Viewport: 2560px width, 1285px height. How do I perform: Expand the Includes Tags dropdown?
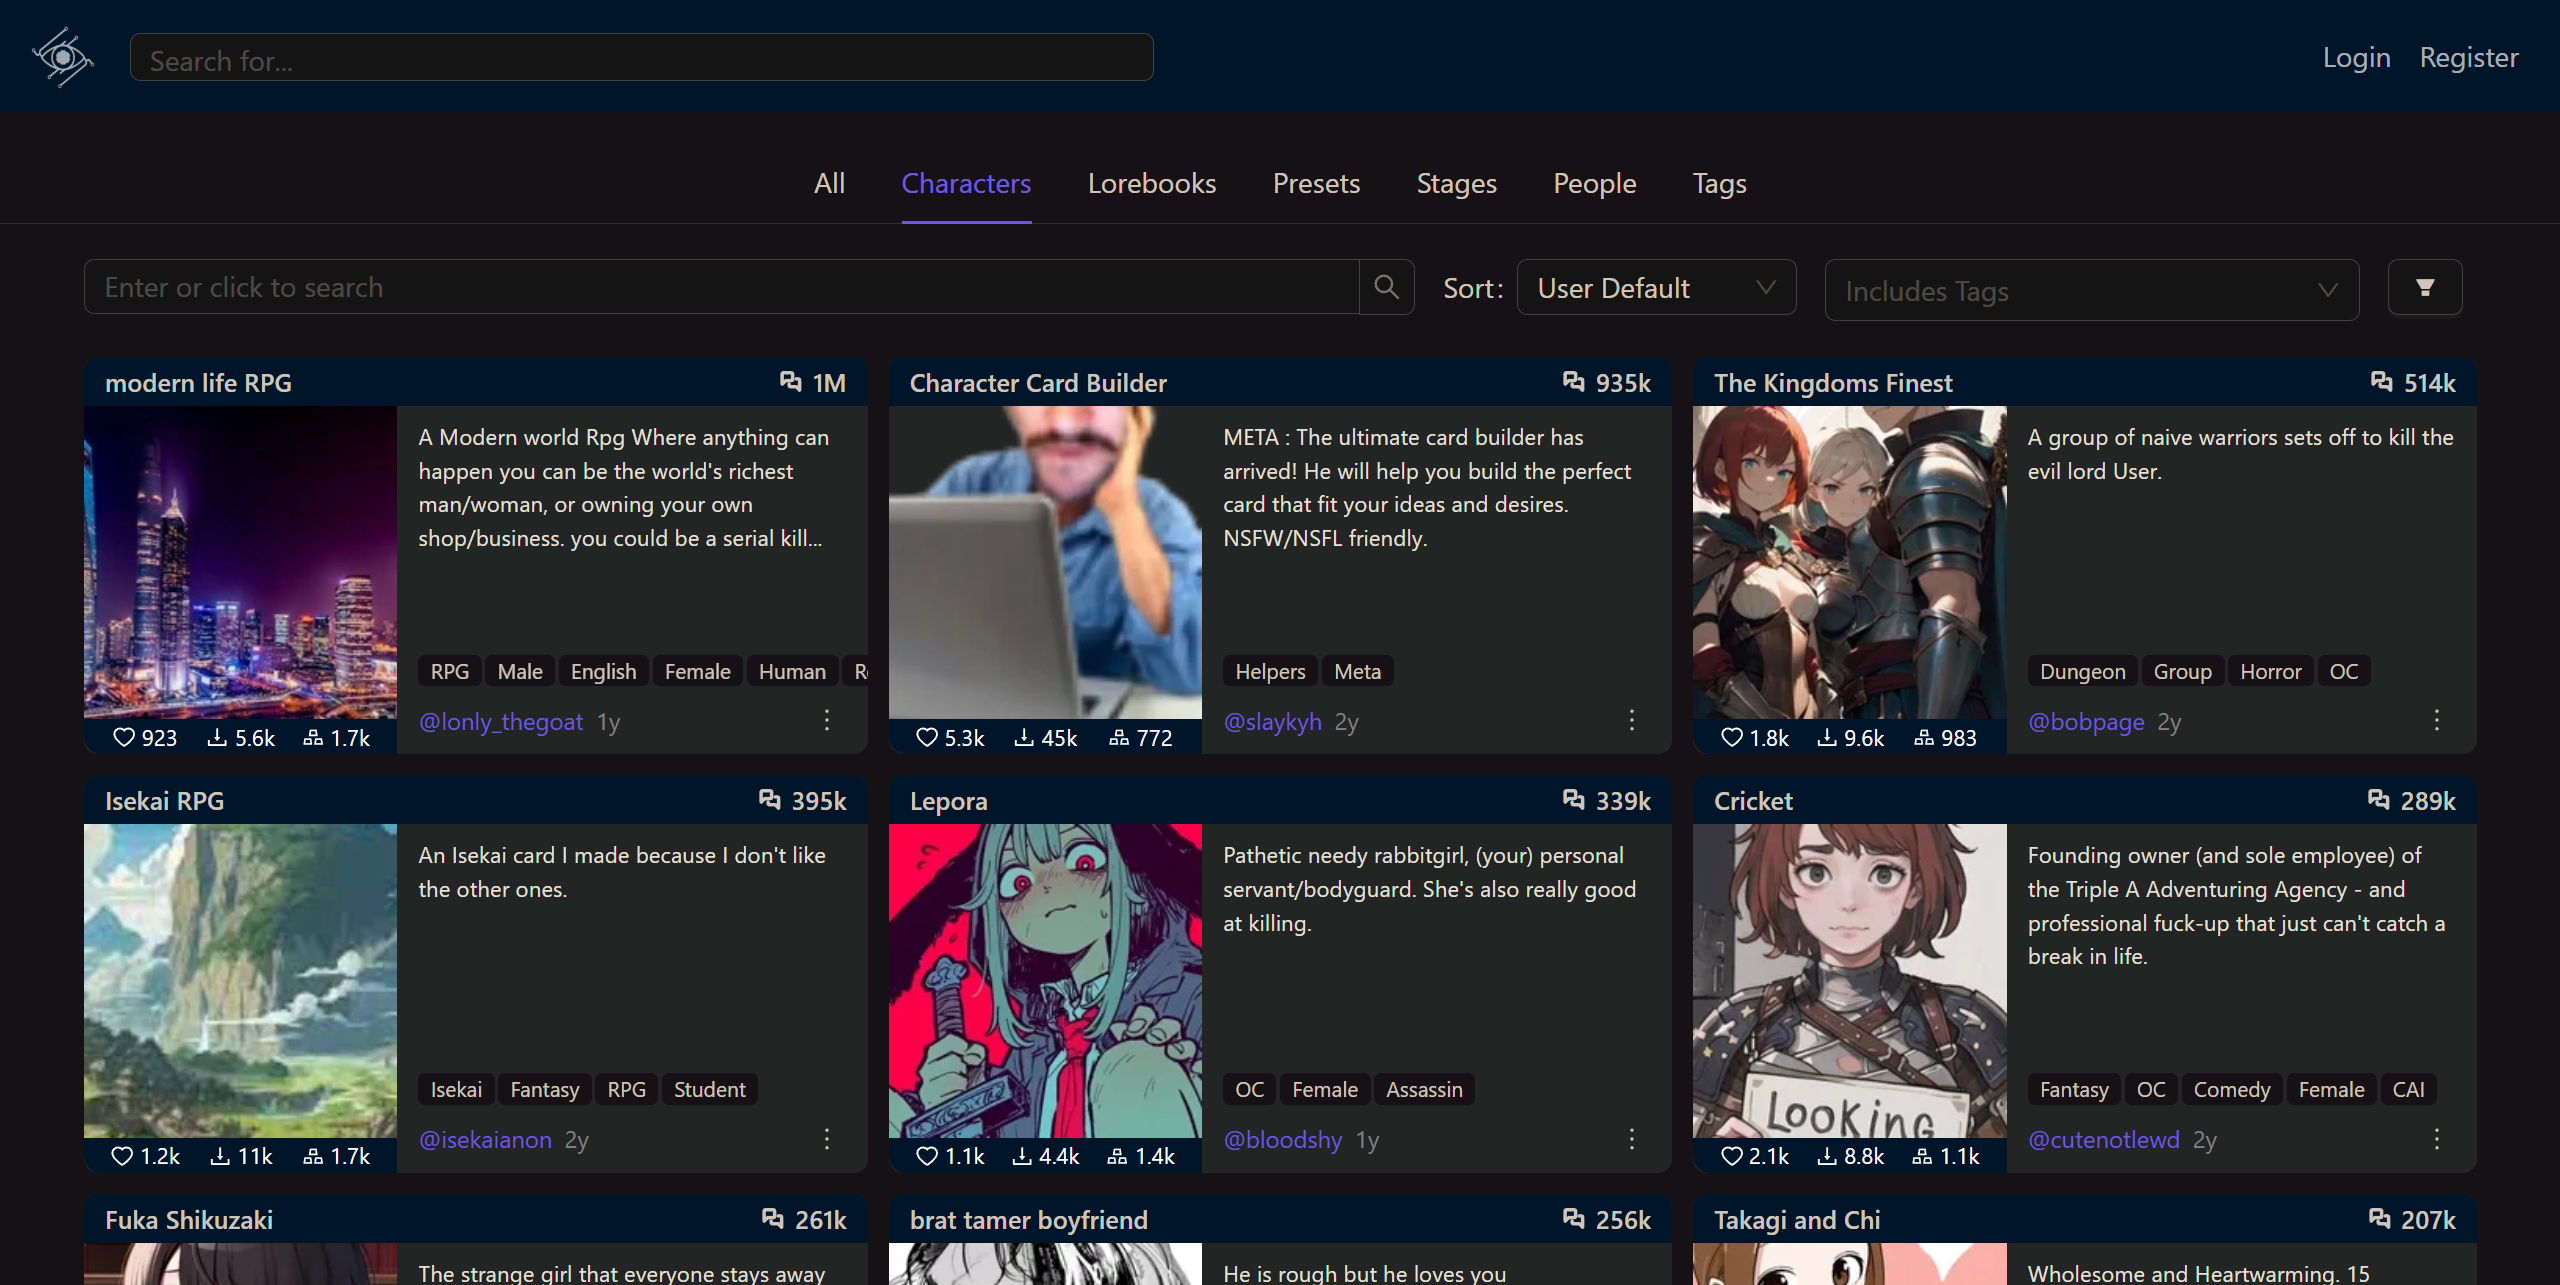[x=2091, y=290]
